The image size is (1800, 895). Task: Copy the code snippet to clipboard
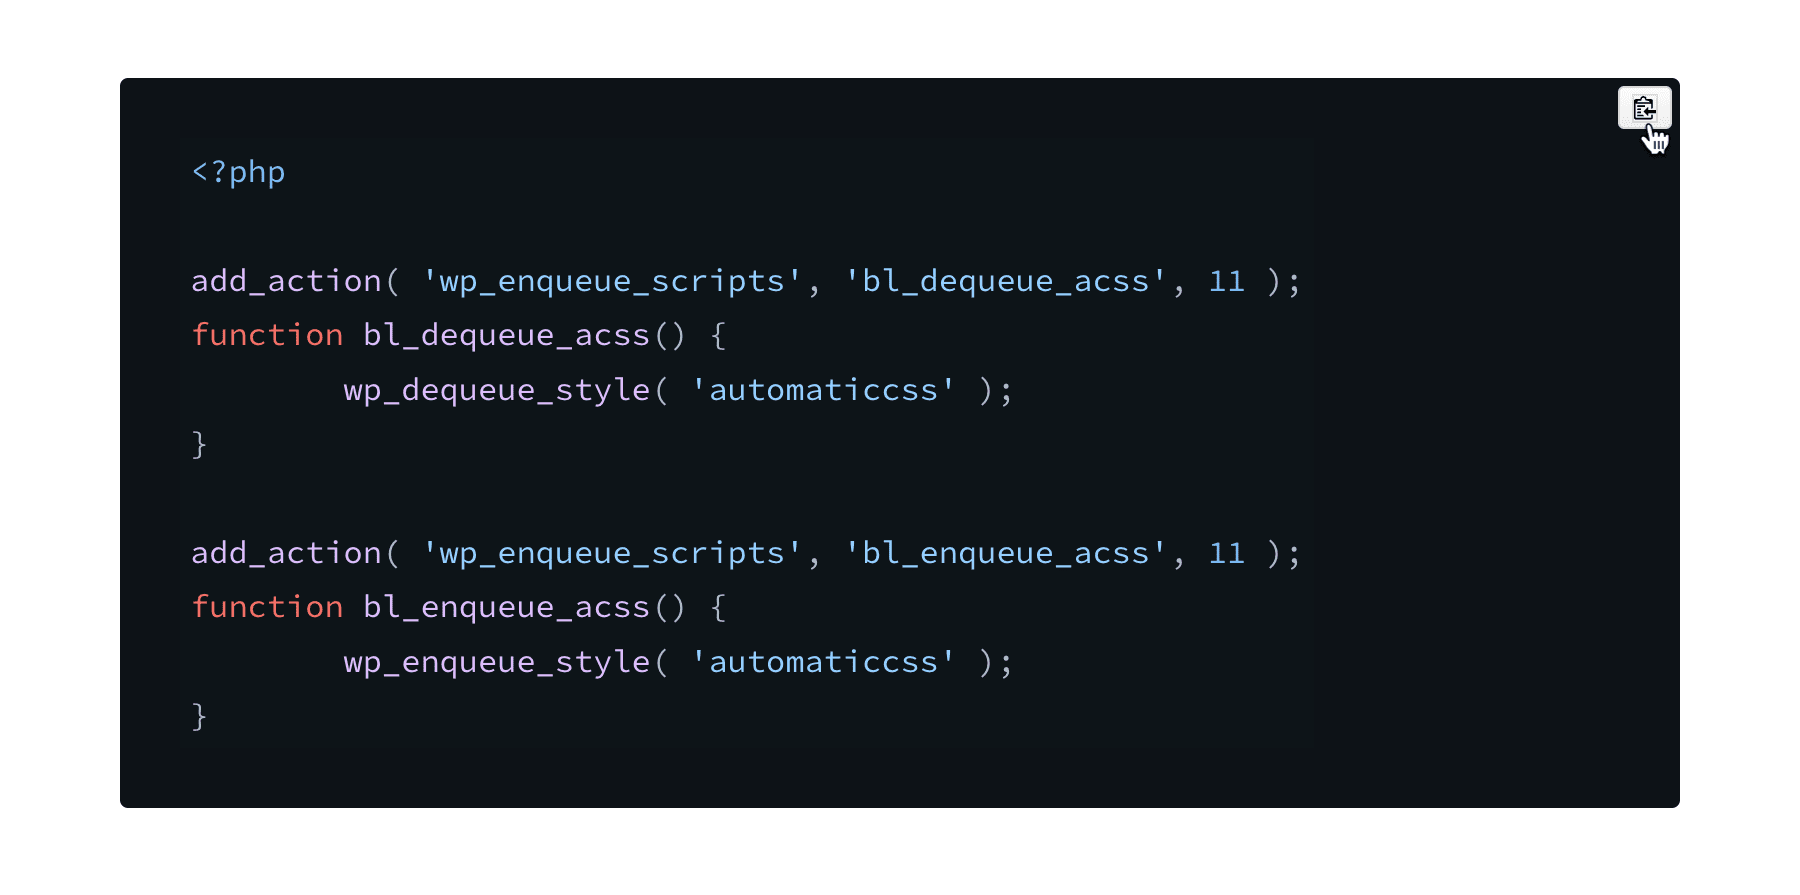pos(1644,108)
